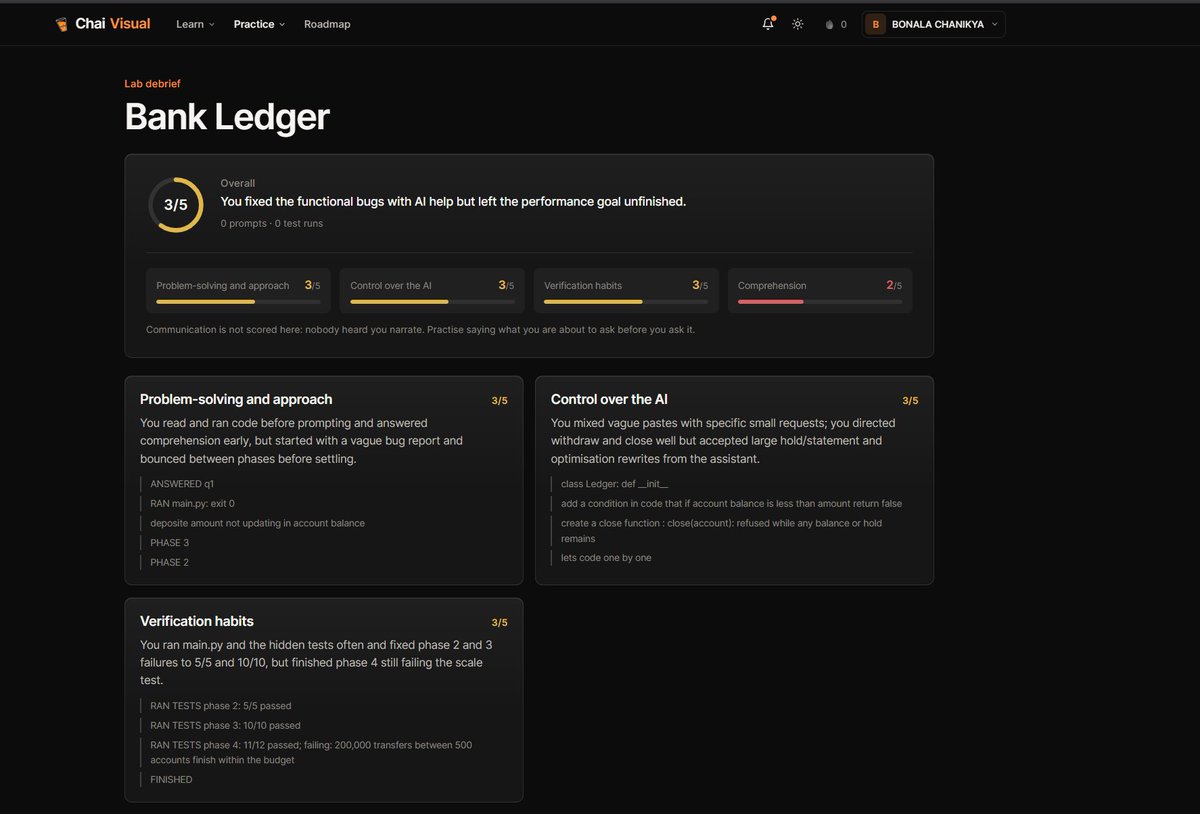This screenshot has width=1200, height=814.
Task: Click the '0 prompts · 0 test runs' text
Action: (272, 224)
